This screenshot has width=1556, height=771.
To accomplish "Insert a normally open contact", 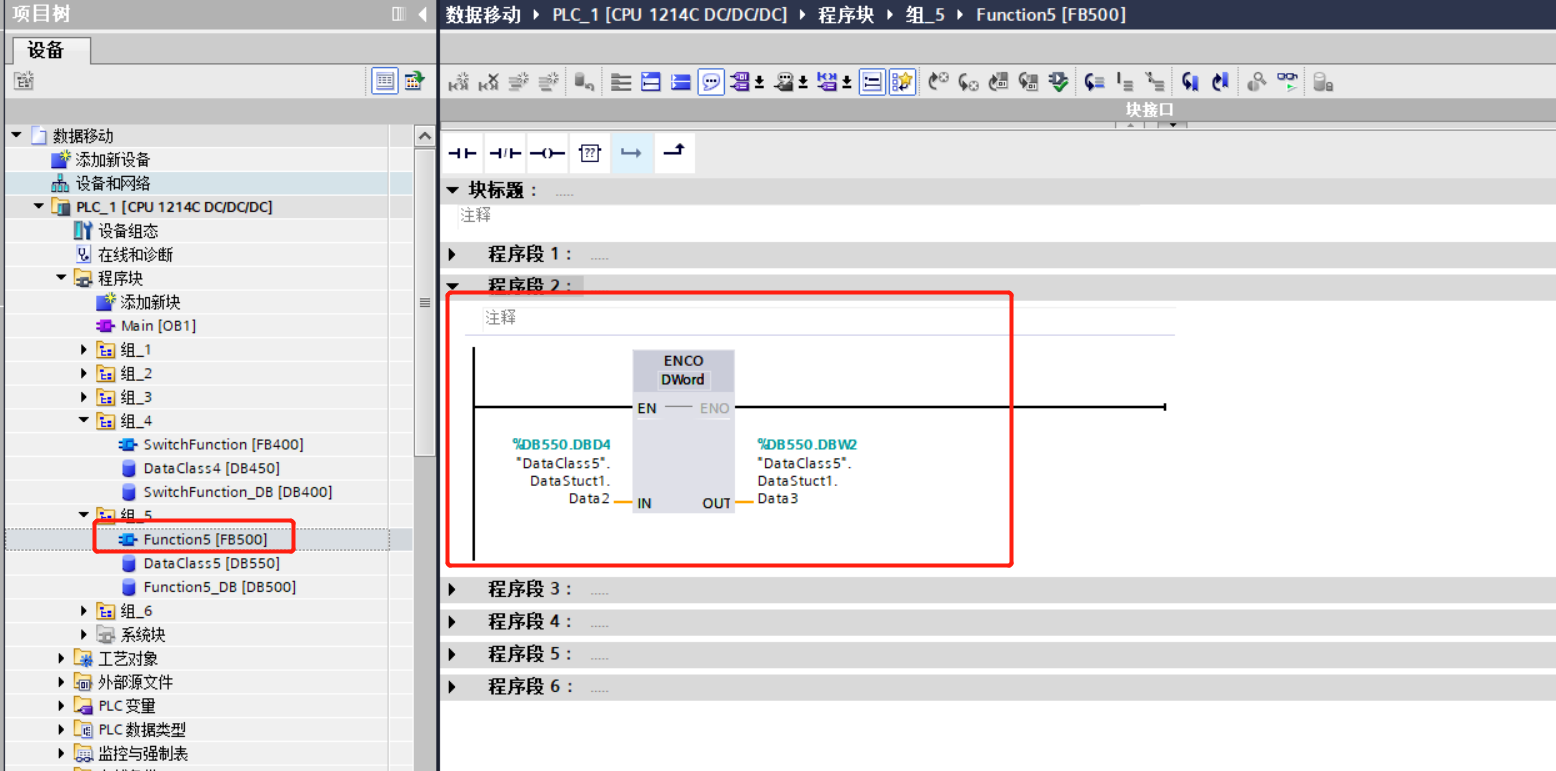I will click(462, 153).
